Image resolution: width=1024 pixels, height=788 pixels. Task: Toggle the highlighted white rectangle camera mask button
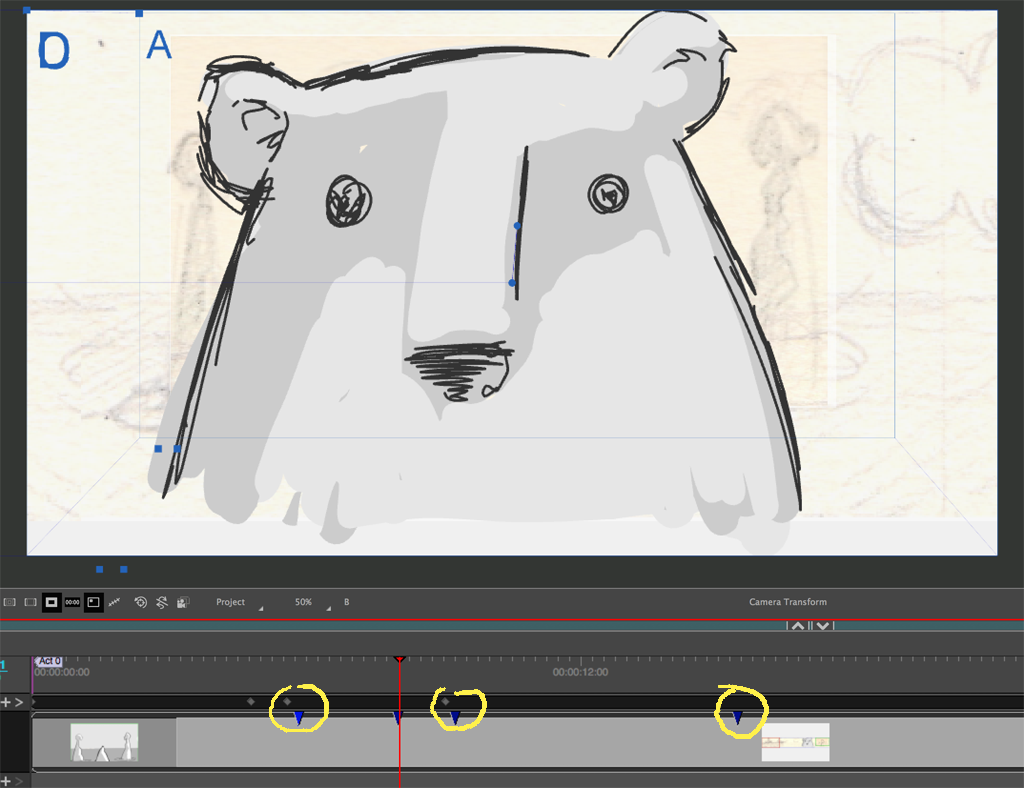click(51, 602)
